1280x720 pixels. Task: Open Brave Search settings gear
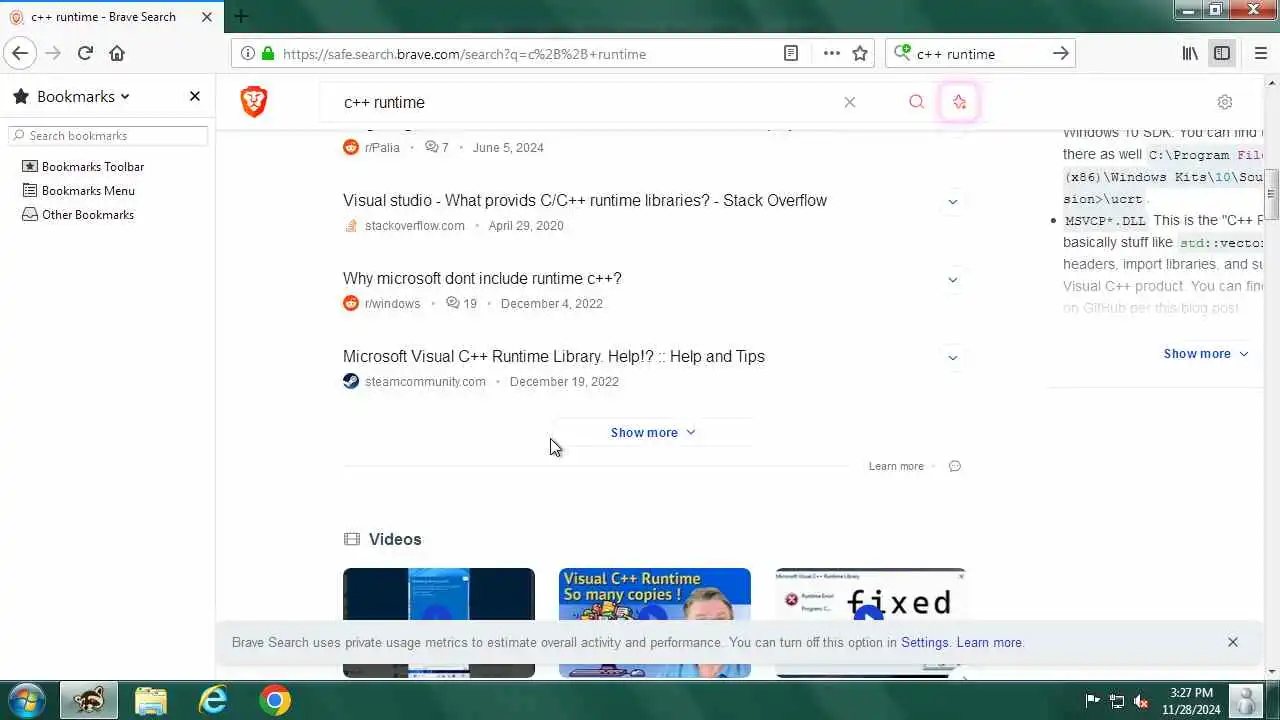click(1225, 102)
